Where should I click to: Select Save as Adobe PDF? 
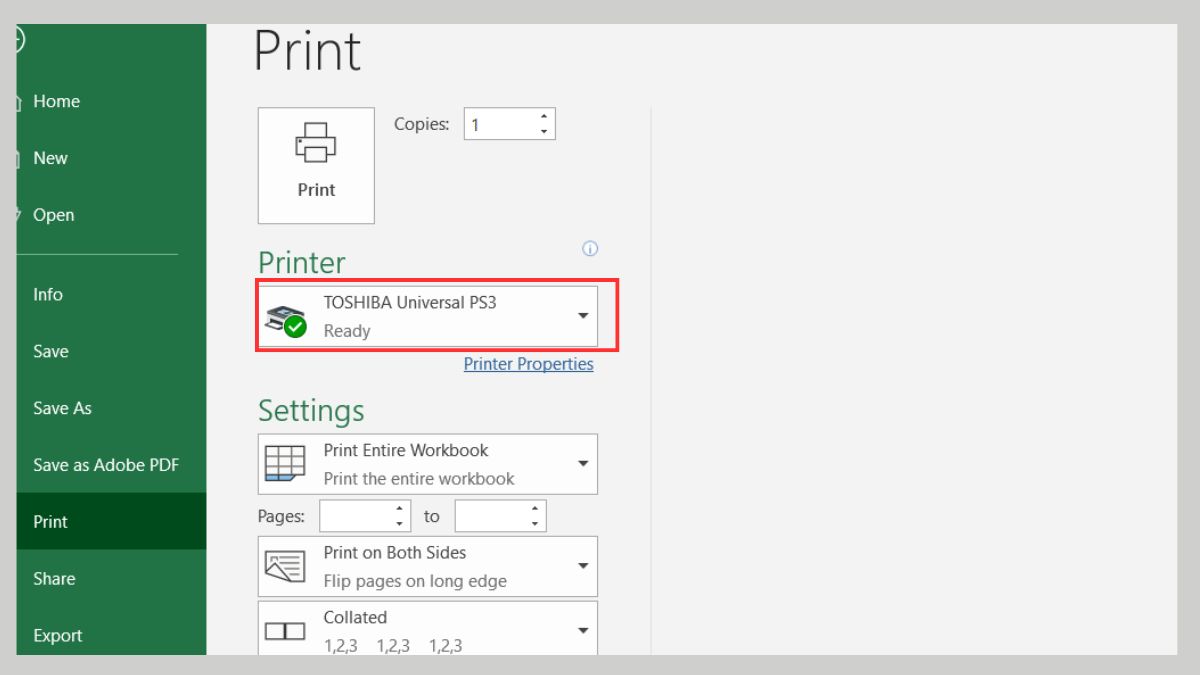[106, 465]
